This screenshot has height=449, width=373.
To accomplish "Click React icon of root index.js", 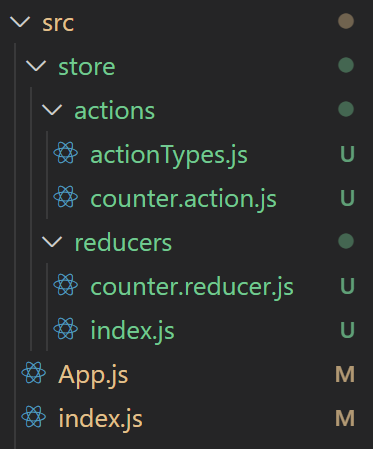I will 34,417.
